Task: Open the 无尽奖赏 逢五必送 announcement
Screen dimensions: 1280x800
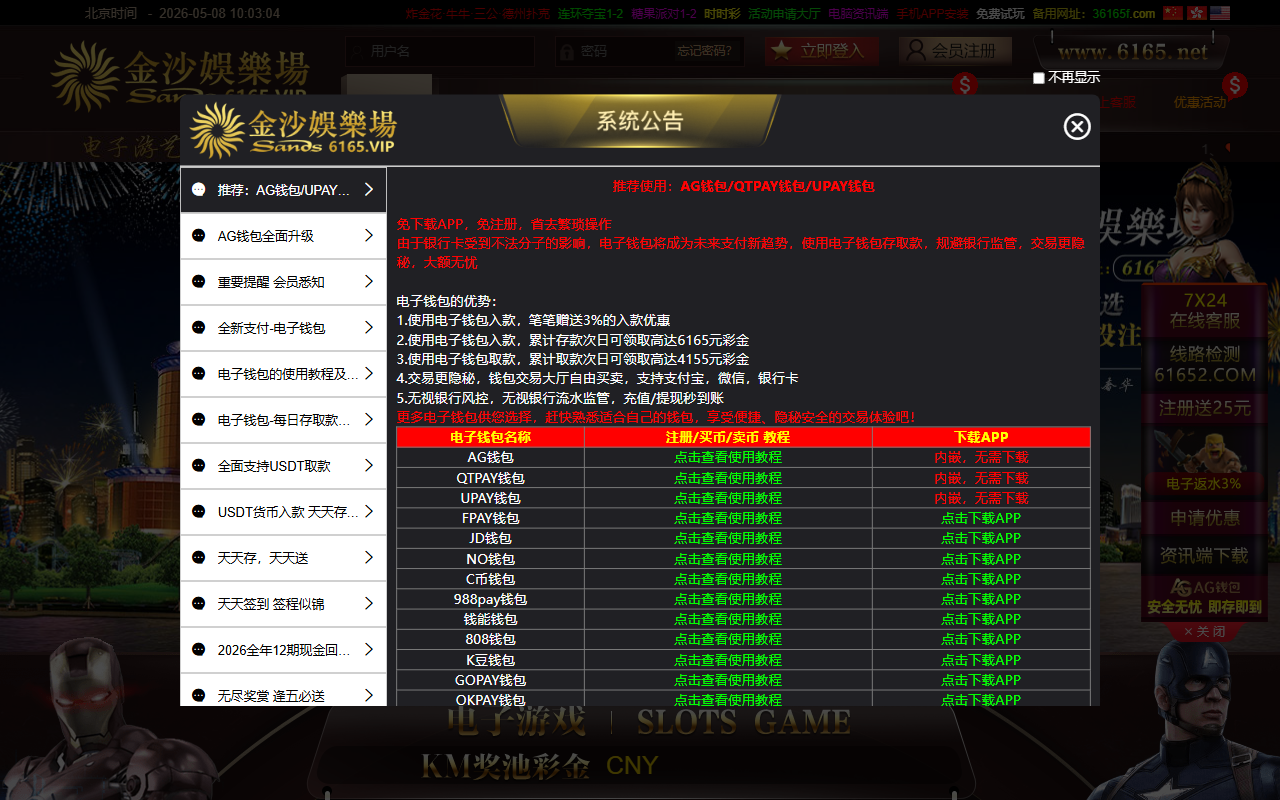Action: 283,691
